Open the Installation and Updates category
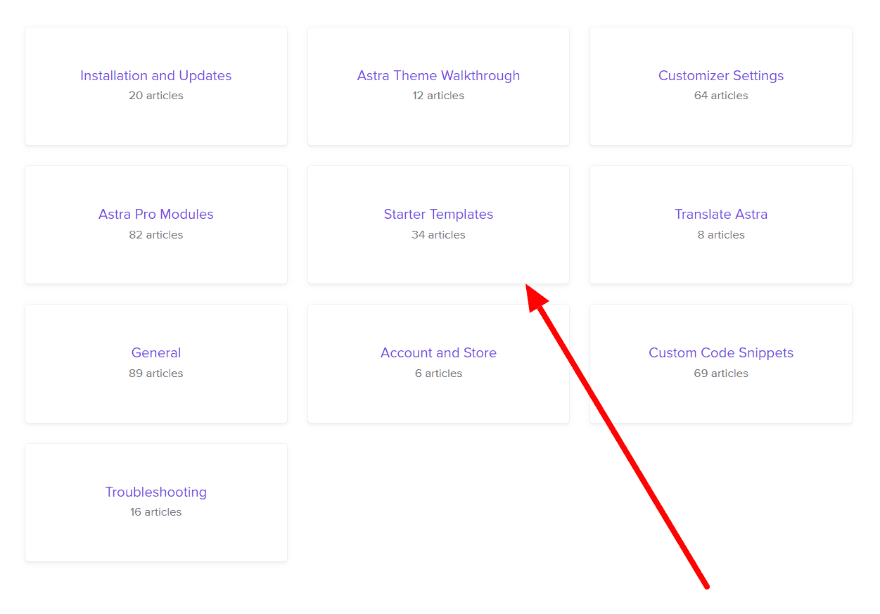Screen dimensions: 880x614 click(156, 75)
